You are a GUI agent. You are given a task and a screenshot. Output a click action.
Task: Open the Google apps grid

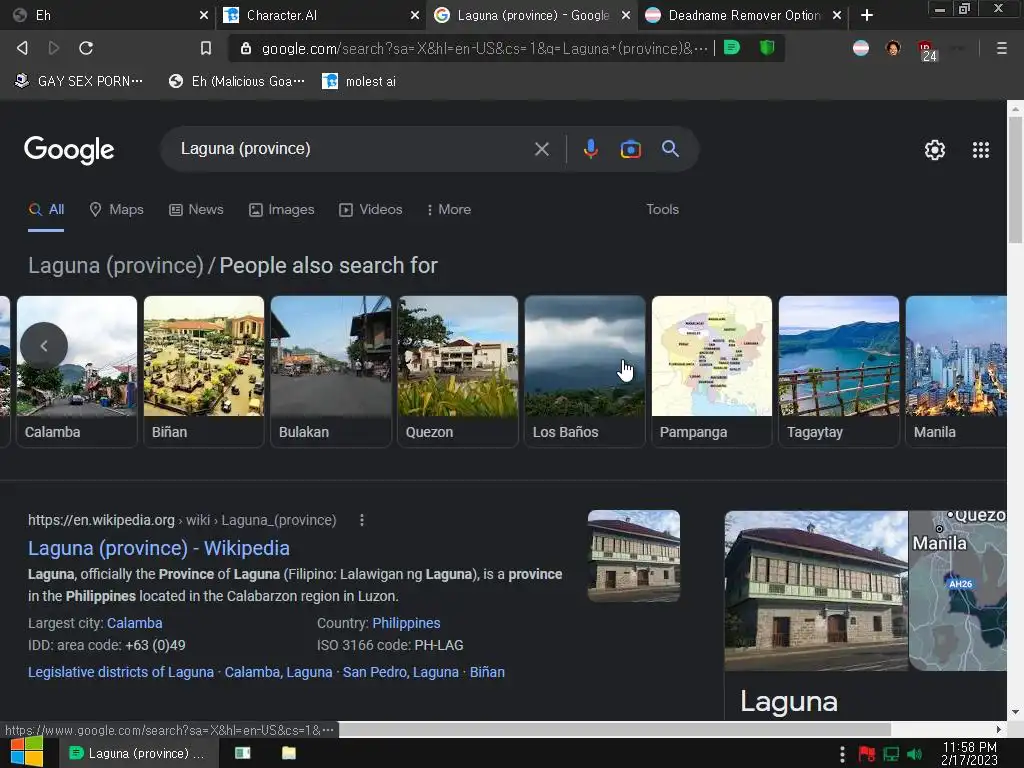tap(980, 150)
